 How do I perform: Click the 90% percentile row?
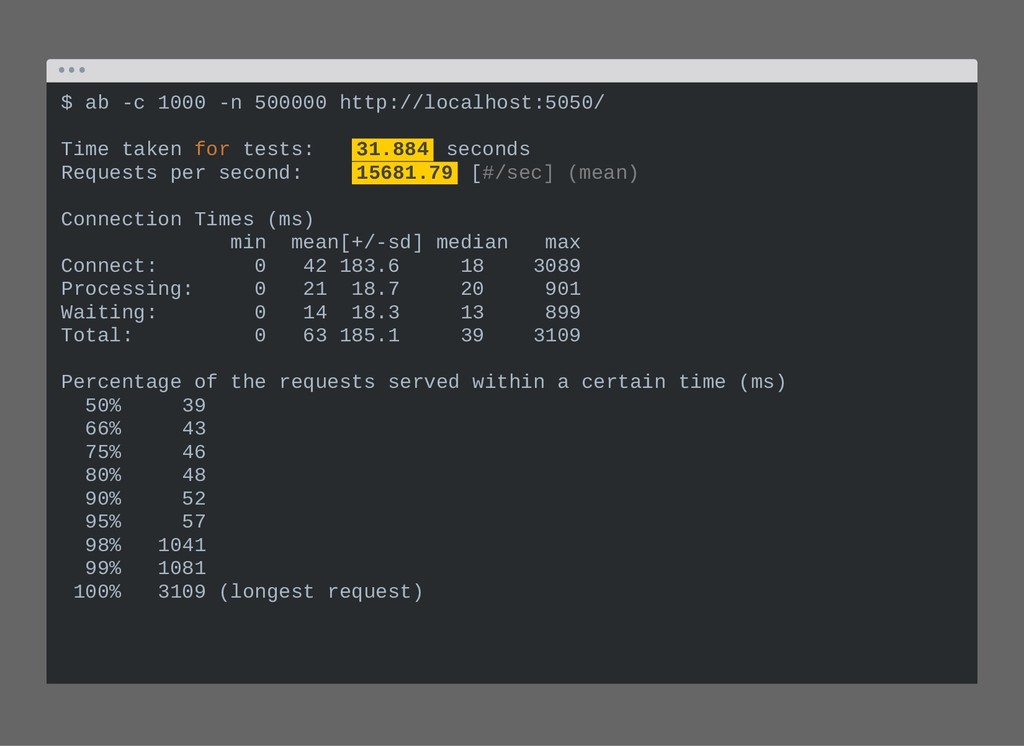coord(145,498)
